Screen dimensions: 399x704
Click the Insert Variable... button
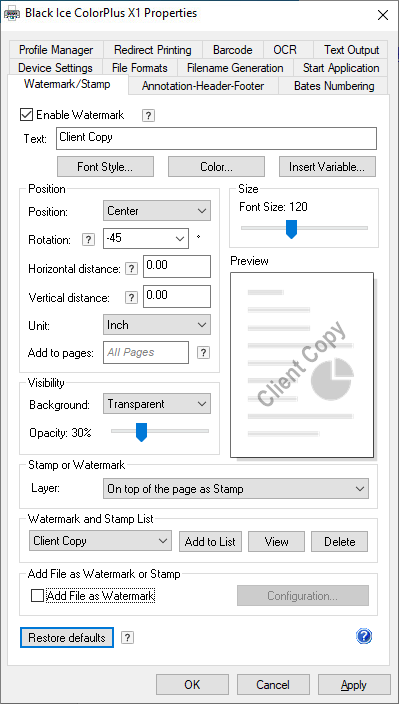click(327, 167)
